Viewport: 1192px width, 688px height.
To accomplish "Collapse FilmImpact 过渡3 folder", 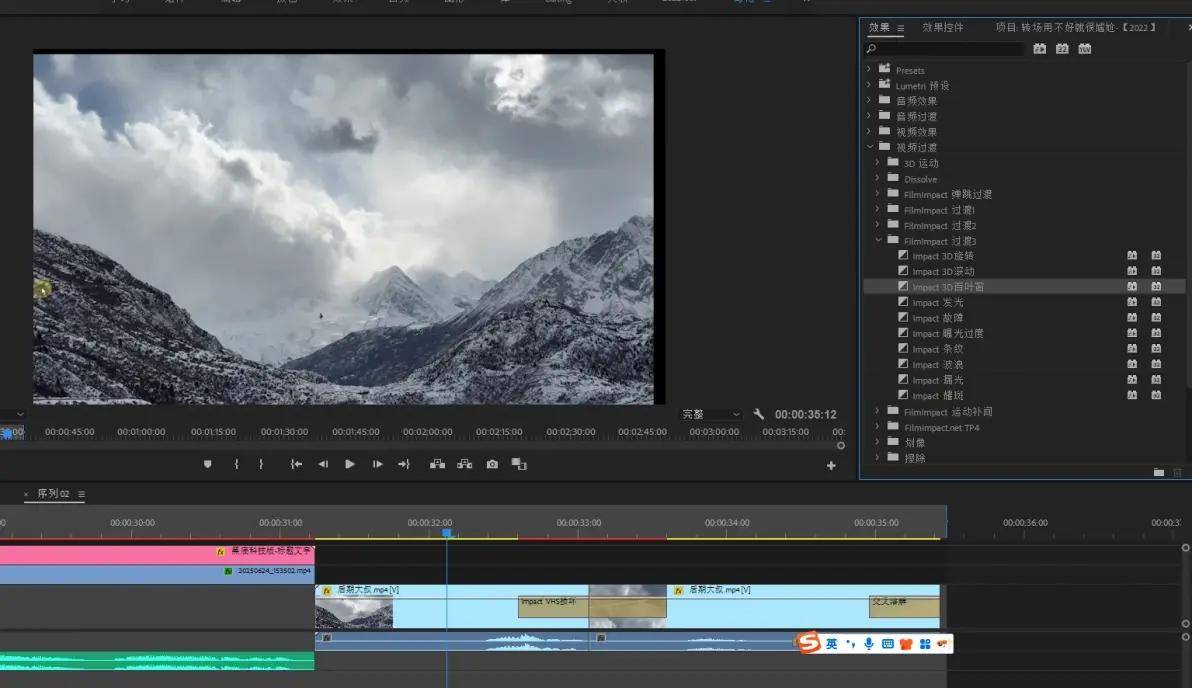I will click(x=878, y=239).
